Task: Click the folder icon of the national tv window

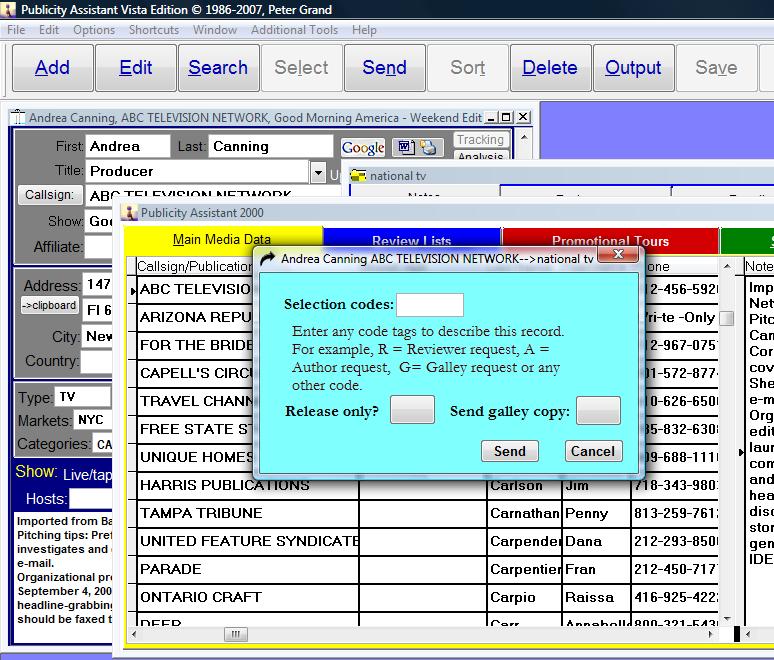Action: [x=358, y=175]
